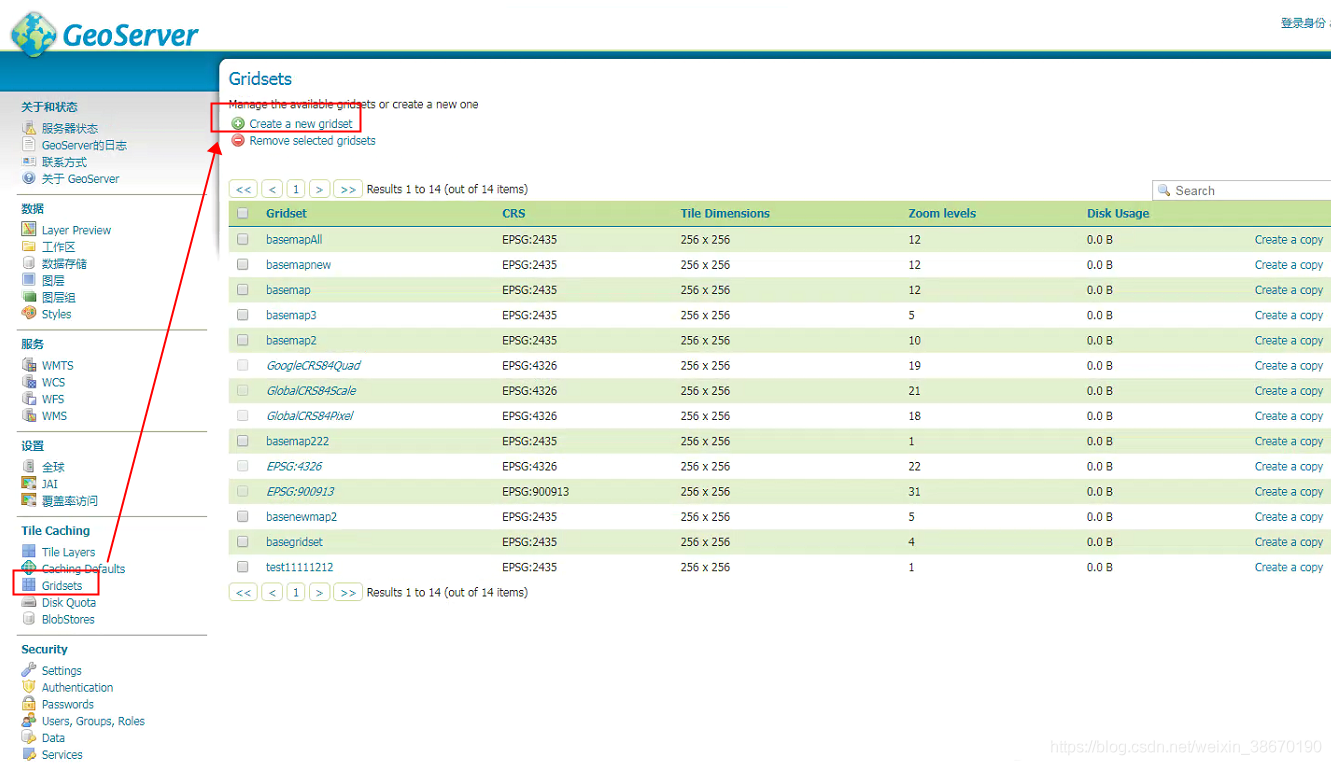The width and height of the screenshot is (1331, 765).
Task: Click the Tile Layers icon
Action: click(29, 552)
